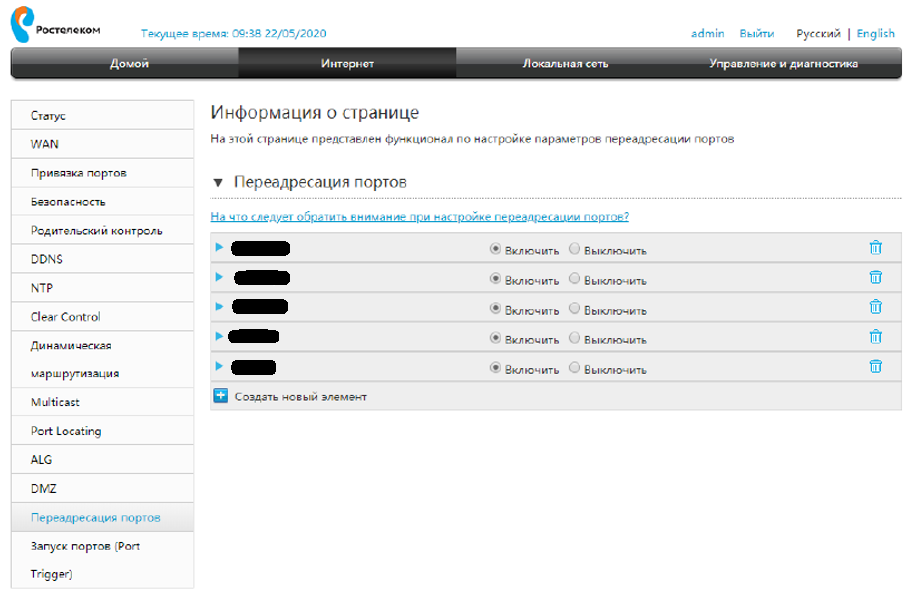Viewport: 917px width, 602px height.
Task: Open DMZ in the sidebar
Action: pos(42,488)
